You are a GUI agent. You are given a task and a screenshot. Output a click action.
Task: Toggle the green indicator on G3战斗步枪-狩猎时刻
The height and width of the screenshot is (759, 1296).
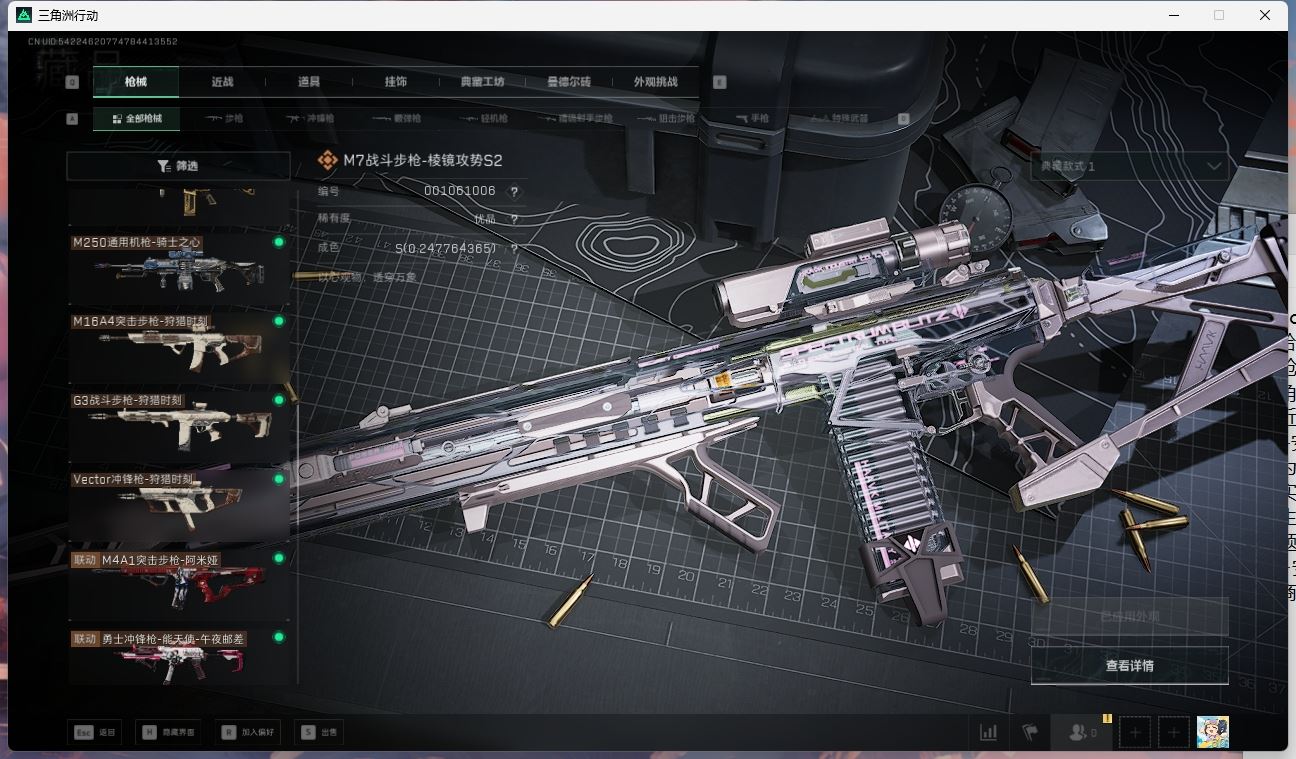click(277, 397)
